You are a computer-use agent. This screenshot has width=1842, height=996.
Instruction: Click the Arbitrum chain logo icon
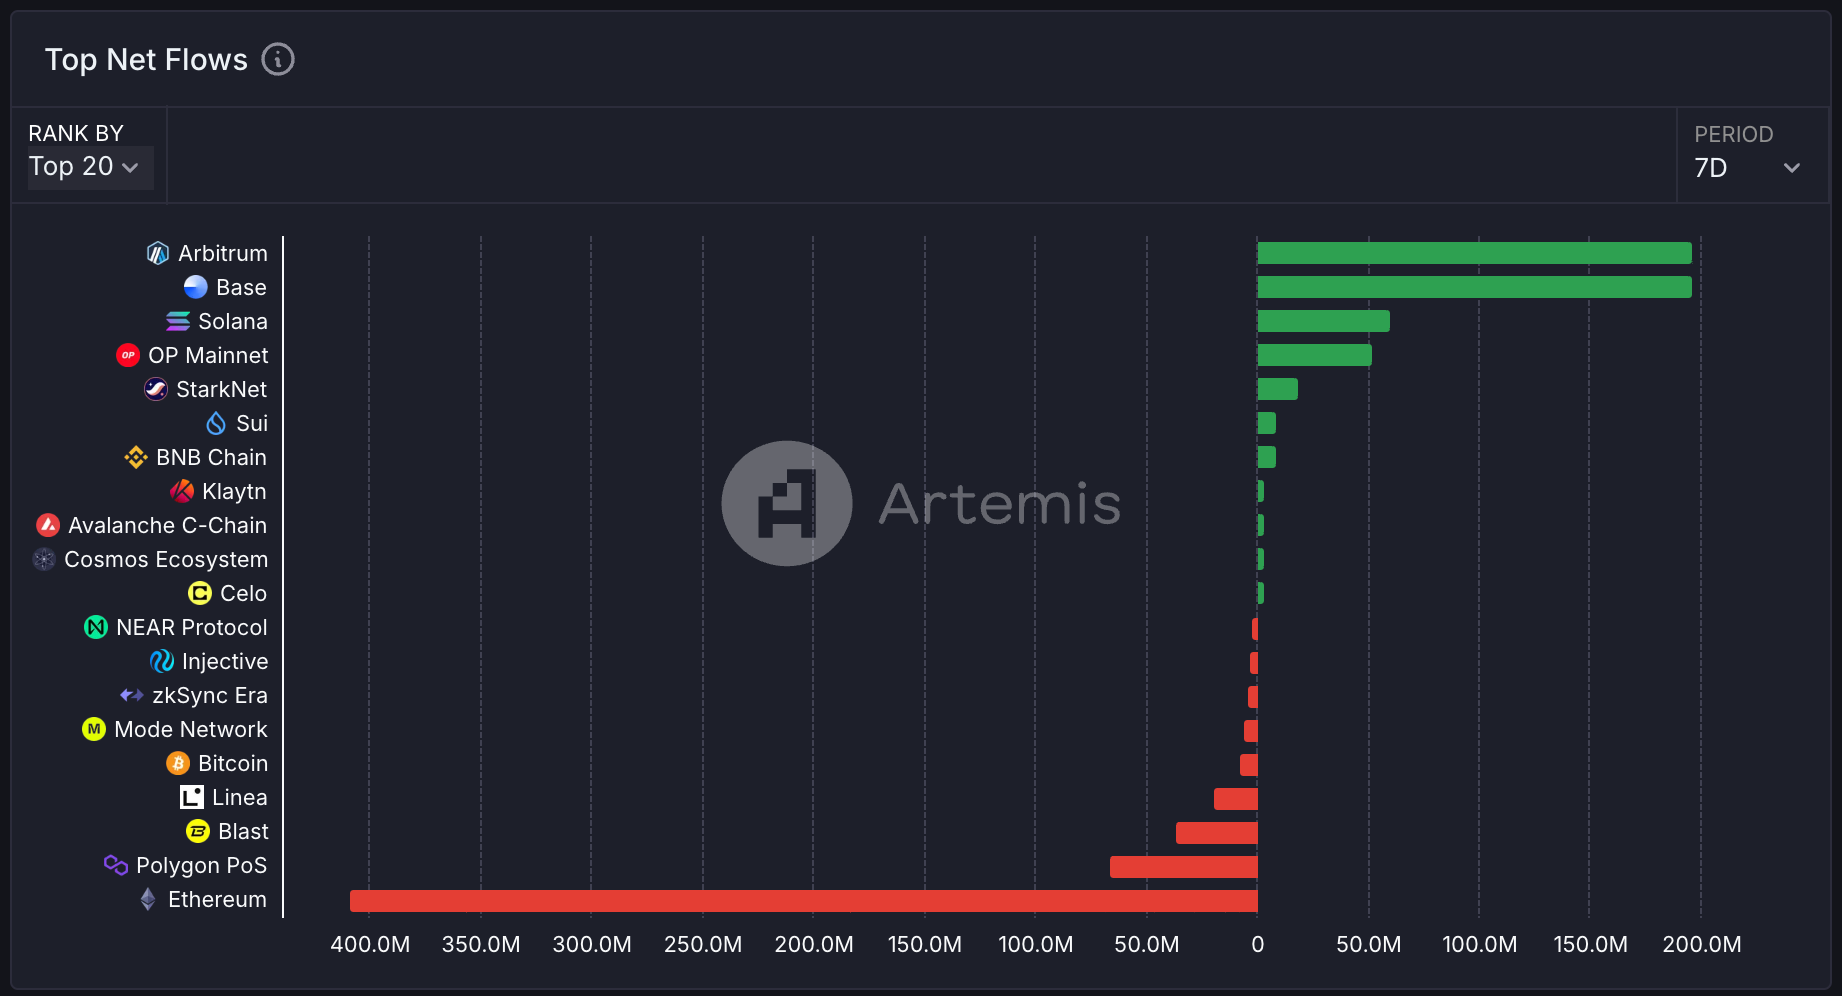coord(158,253)
